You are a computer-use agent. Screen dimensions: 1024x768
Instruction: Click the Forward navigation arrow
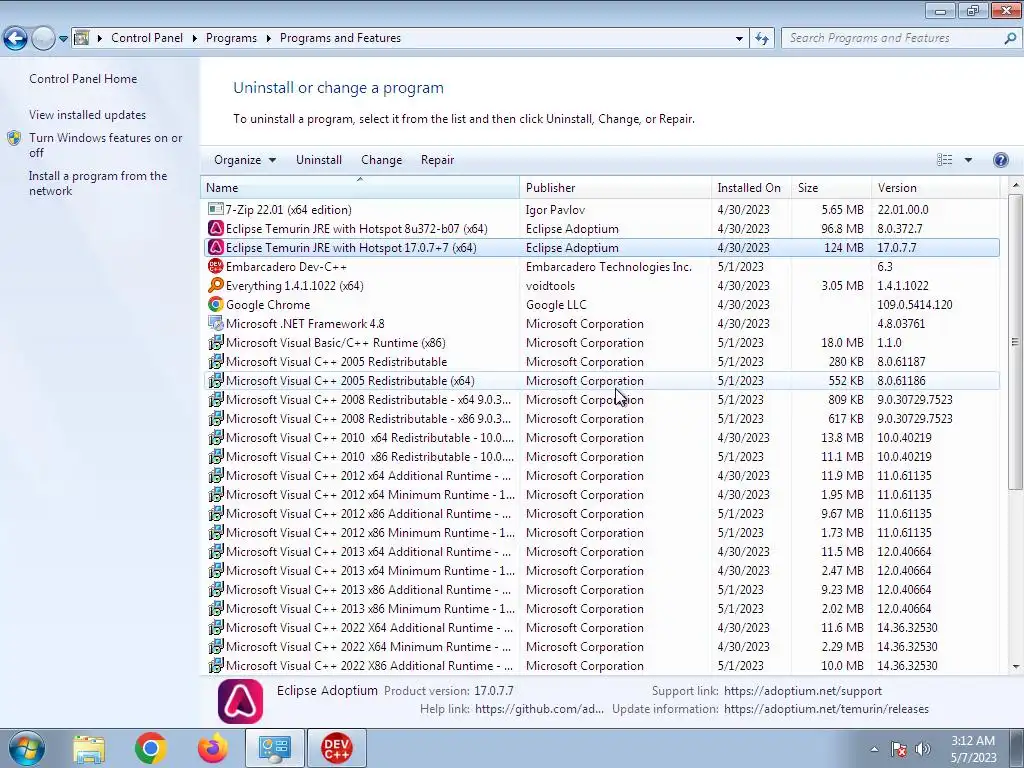click(x=43, y=39)
